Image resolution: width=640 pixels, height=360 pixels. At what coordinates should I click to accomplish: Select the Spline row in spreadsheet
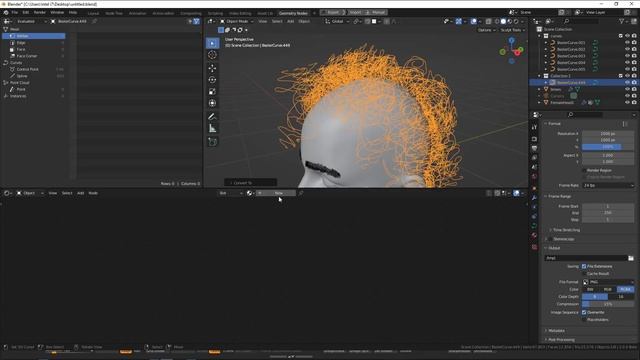point(34,76)
